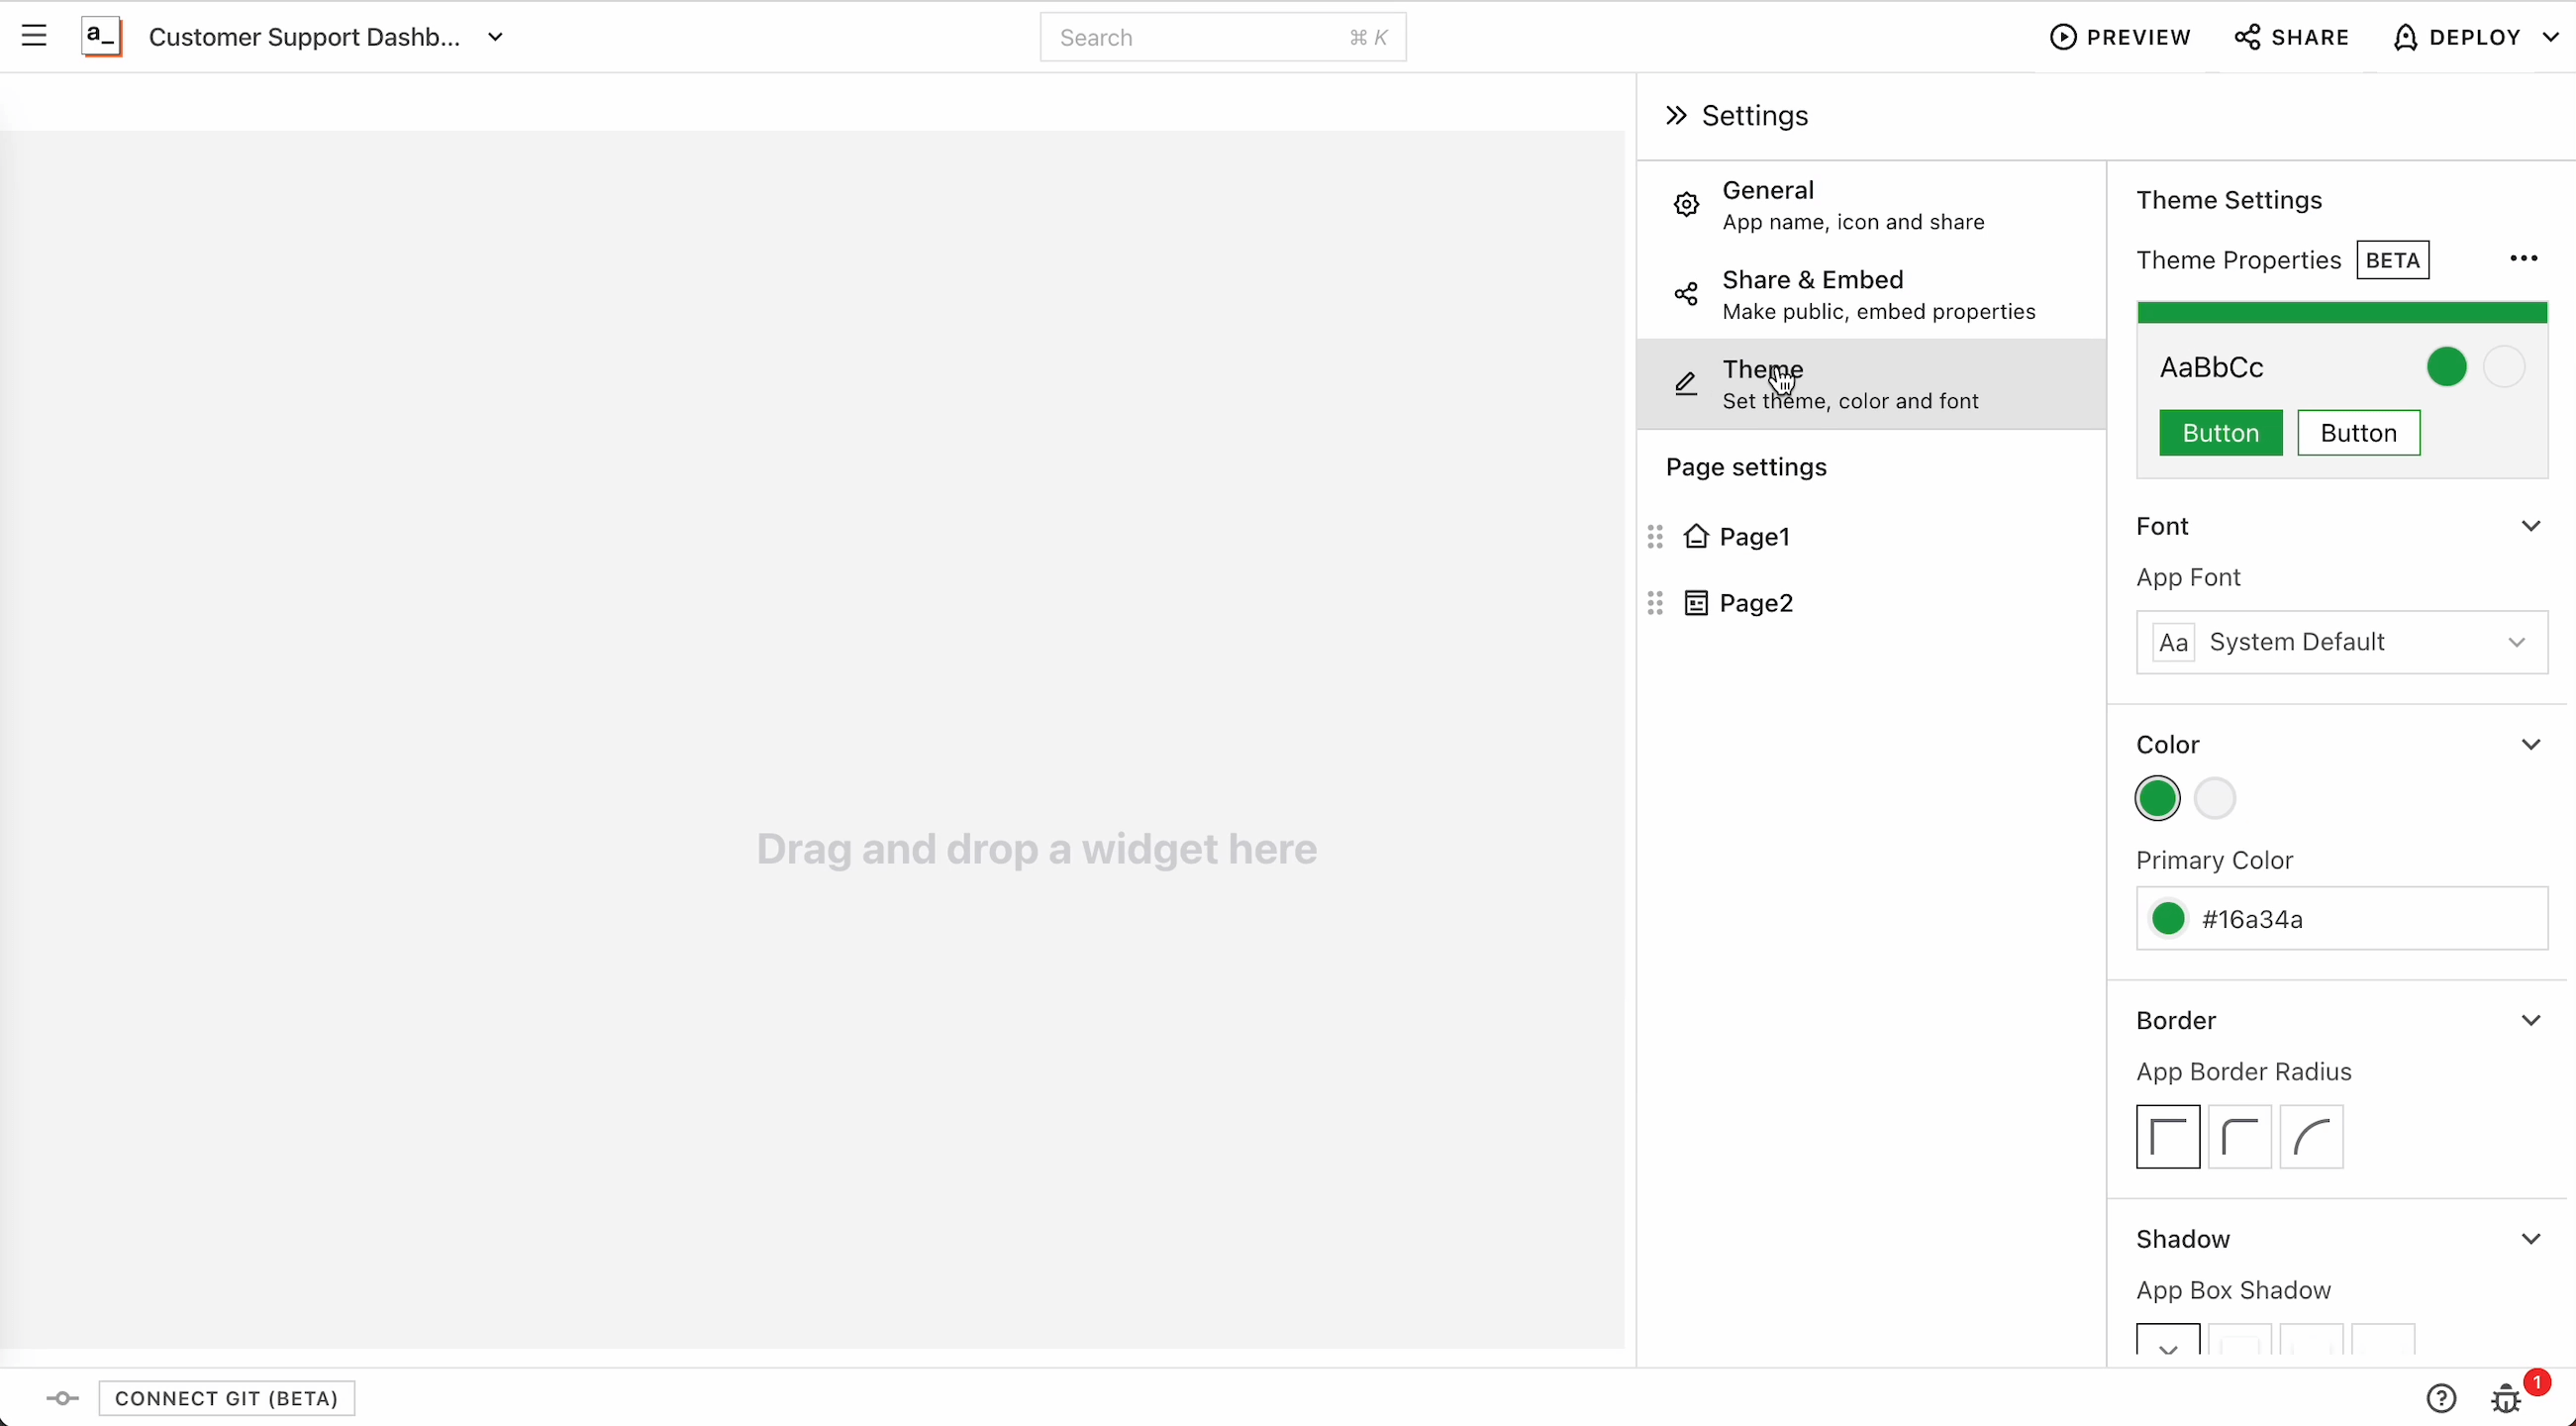Click the Preview button
Screen dimensions: 2576x1426
pos(2120,38)
